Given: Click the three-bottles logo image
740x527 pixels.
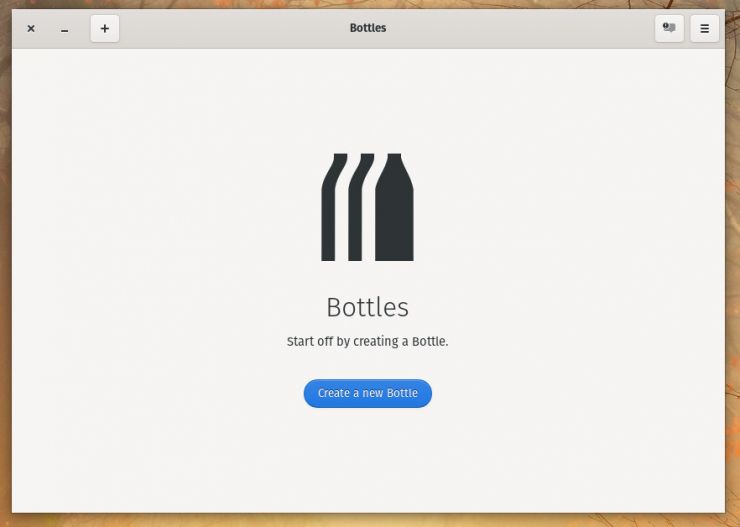Looking at the screenshot, I should tap(367, 207).
